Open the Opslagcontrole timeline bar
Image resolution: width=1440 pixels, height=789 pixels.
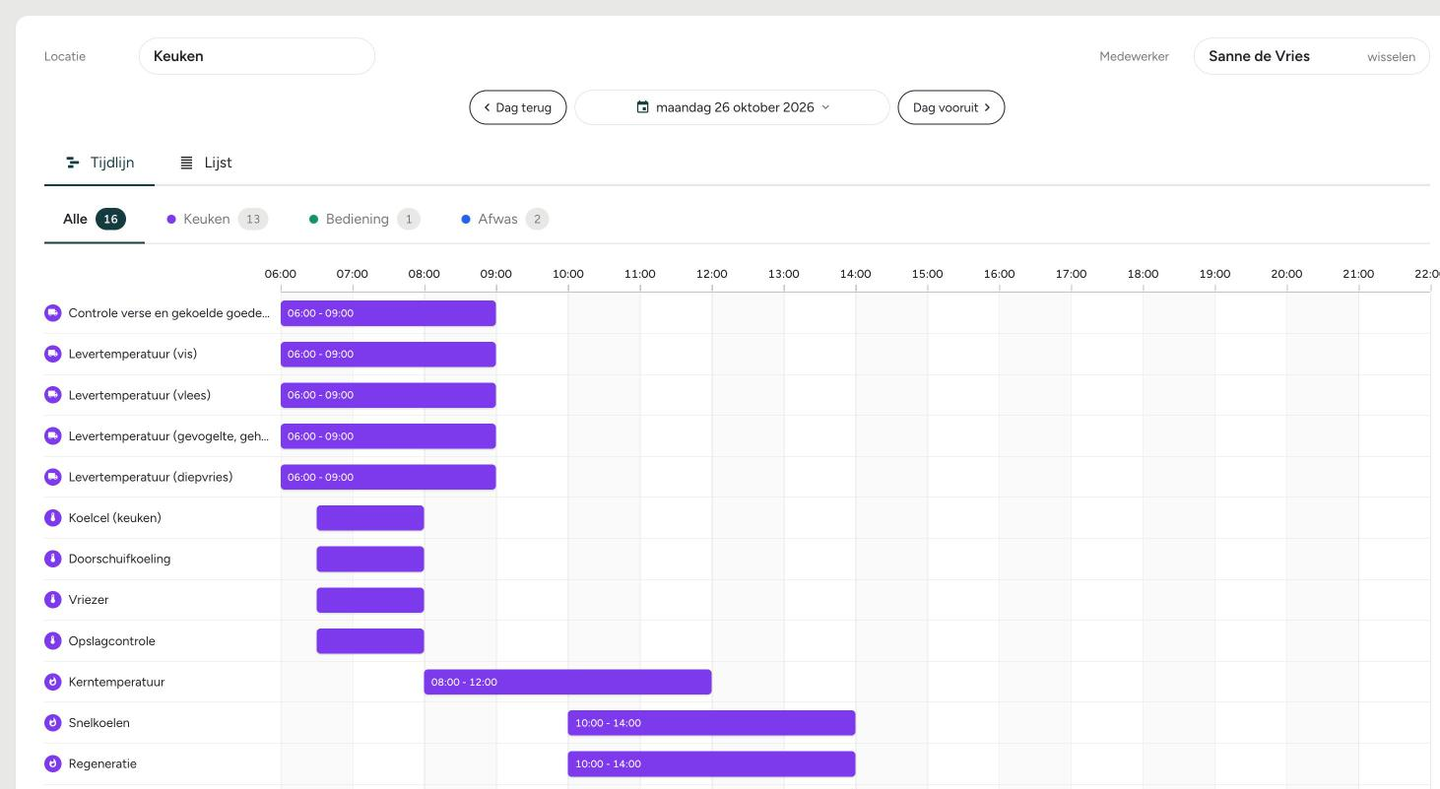click(370, 641)
